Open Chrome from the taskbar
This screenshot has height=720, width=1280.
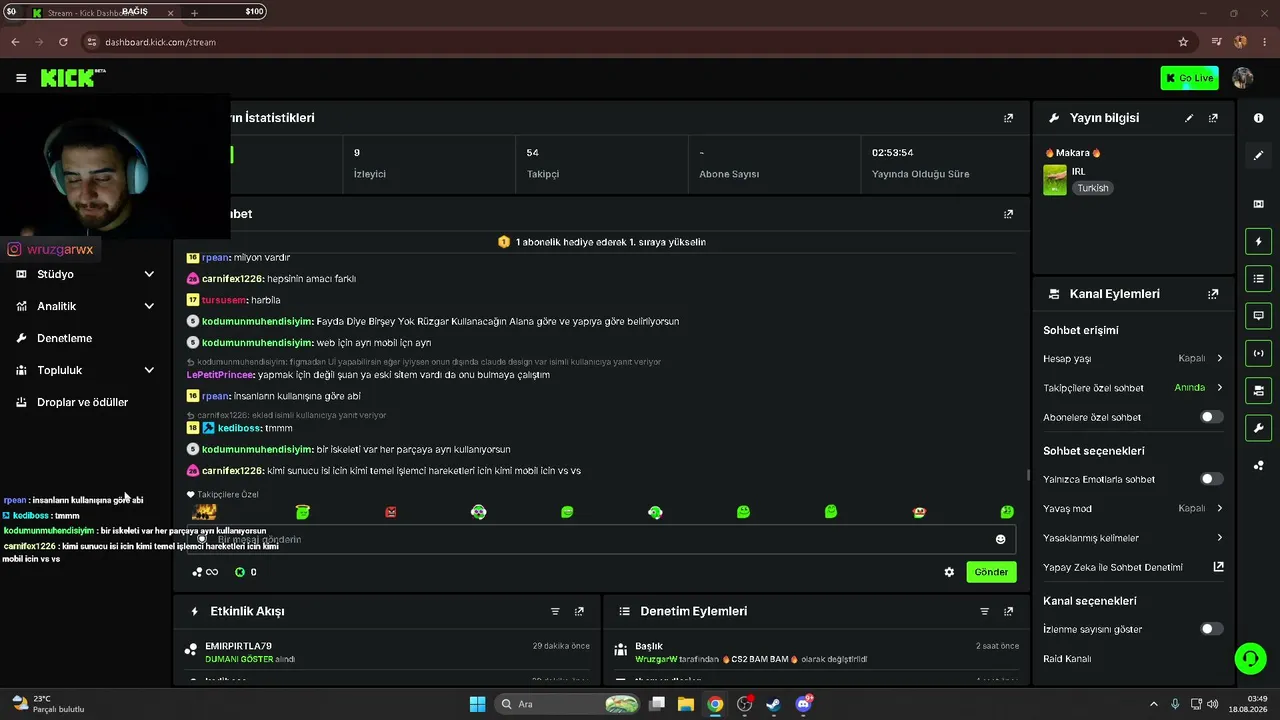(715, 704)
